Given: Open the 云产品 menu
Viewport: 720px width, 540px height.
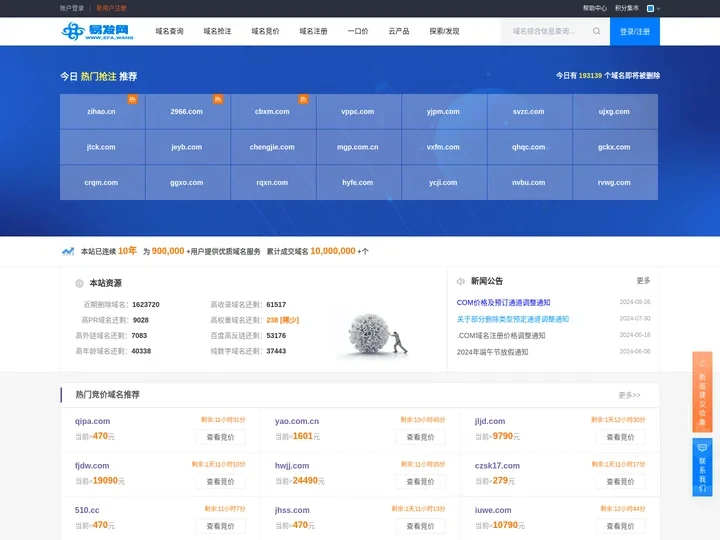Looking at the screenshot, I should 399,31.
